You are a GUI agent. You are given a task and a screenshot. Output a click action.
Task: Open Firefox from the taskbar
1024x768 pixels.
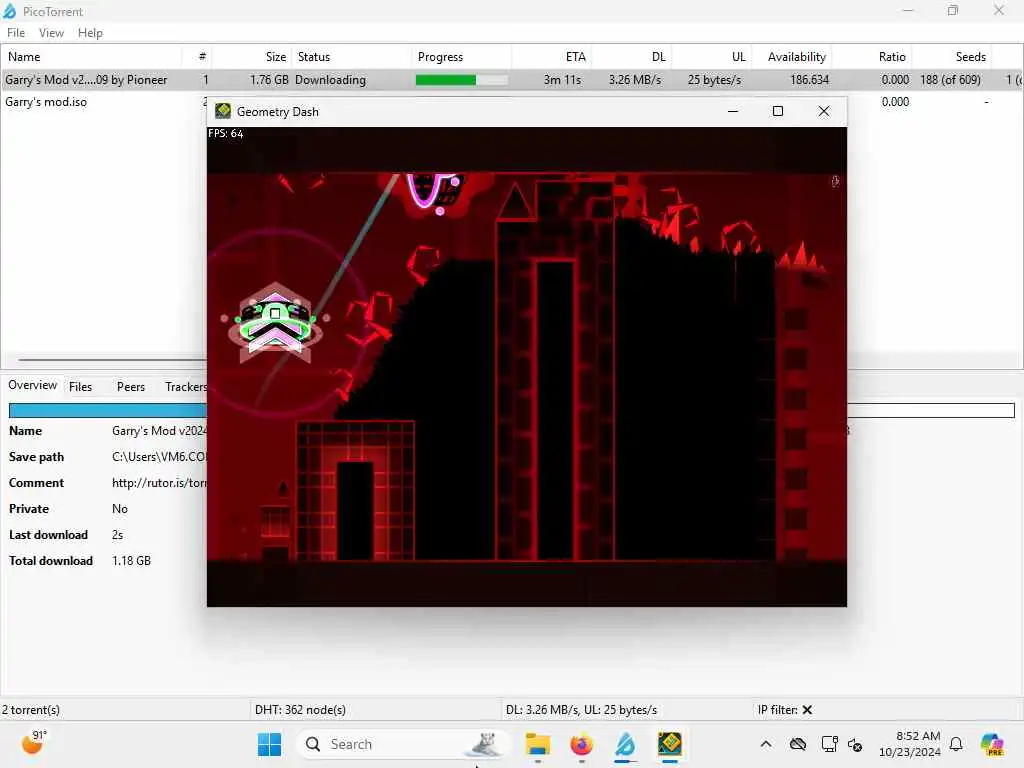pos(581,744)
